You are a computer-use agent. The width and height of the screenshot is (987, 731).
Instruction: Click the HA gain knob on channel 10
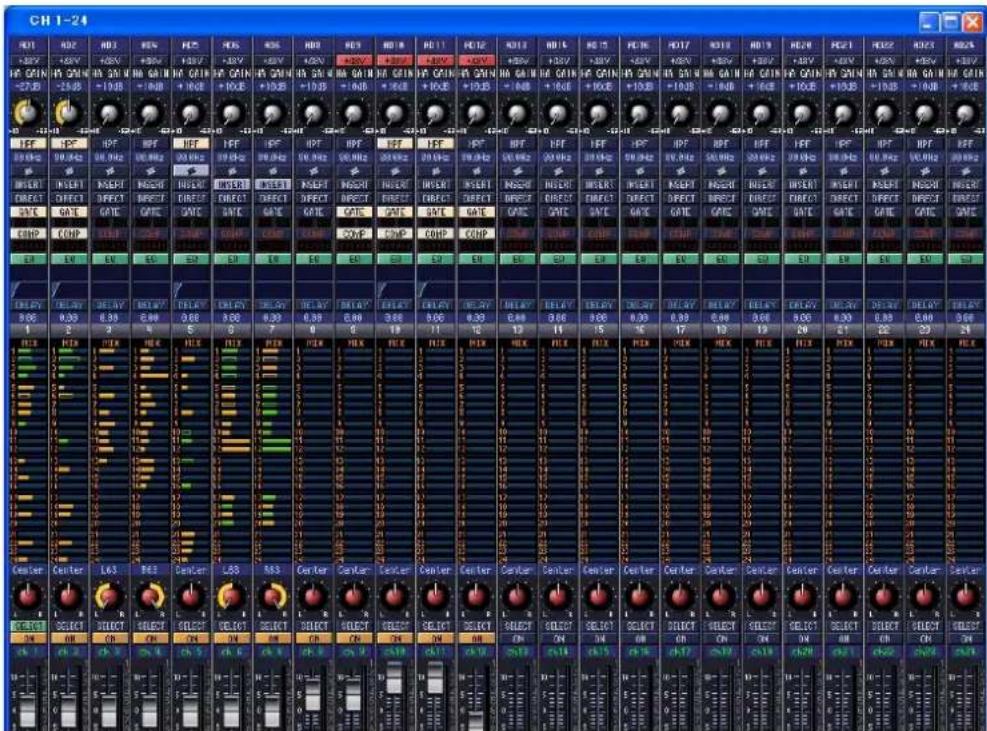click(395, 113)
